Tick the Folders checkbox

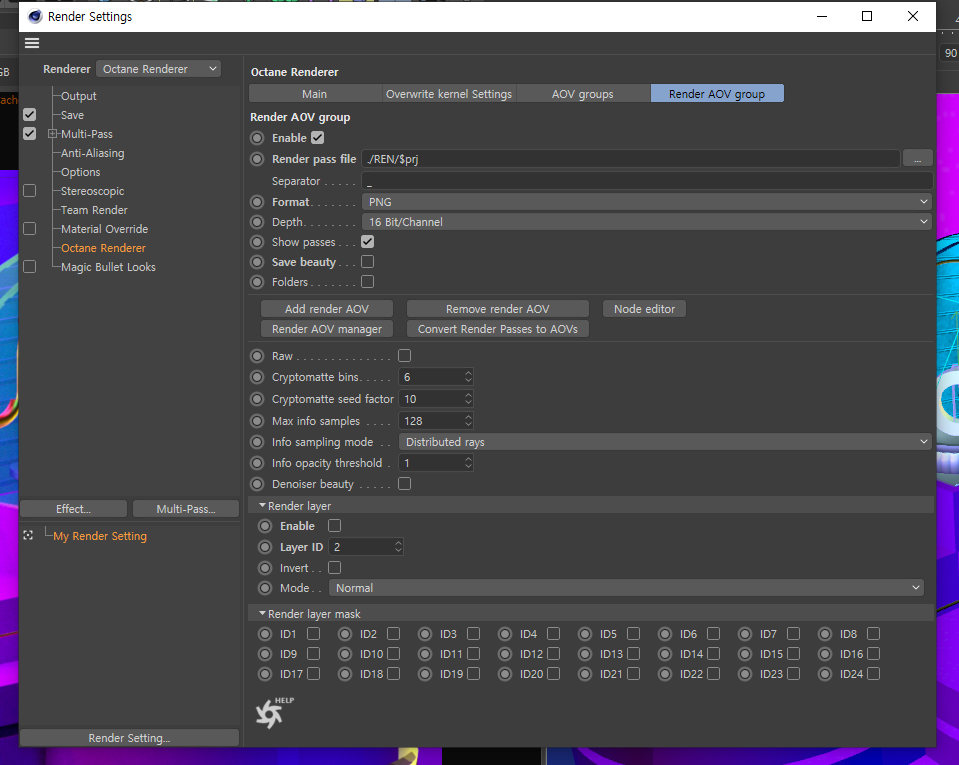point(368,282)
